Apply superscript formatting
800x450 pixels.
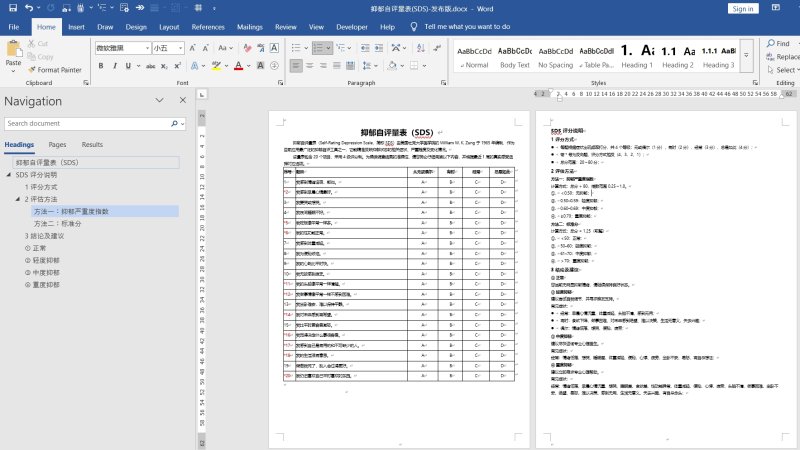(178, 66)
